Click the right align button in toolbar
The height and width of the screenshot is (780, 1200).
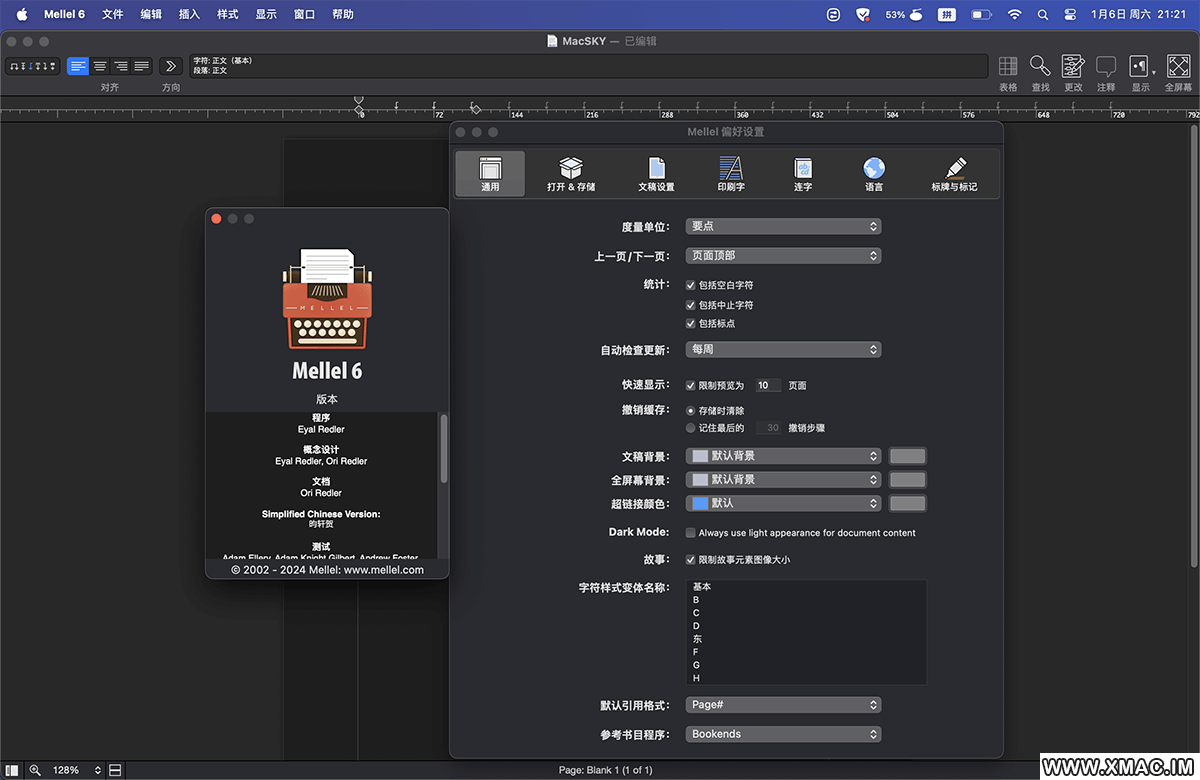(121, 66)
